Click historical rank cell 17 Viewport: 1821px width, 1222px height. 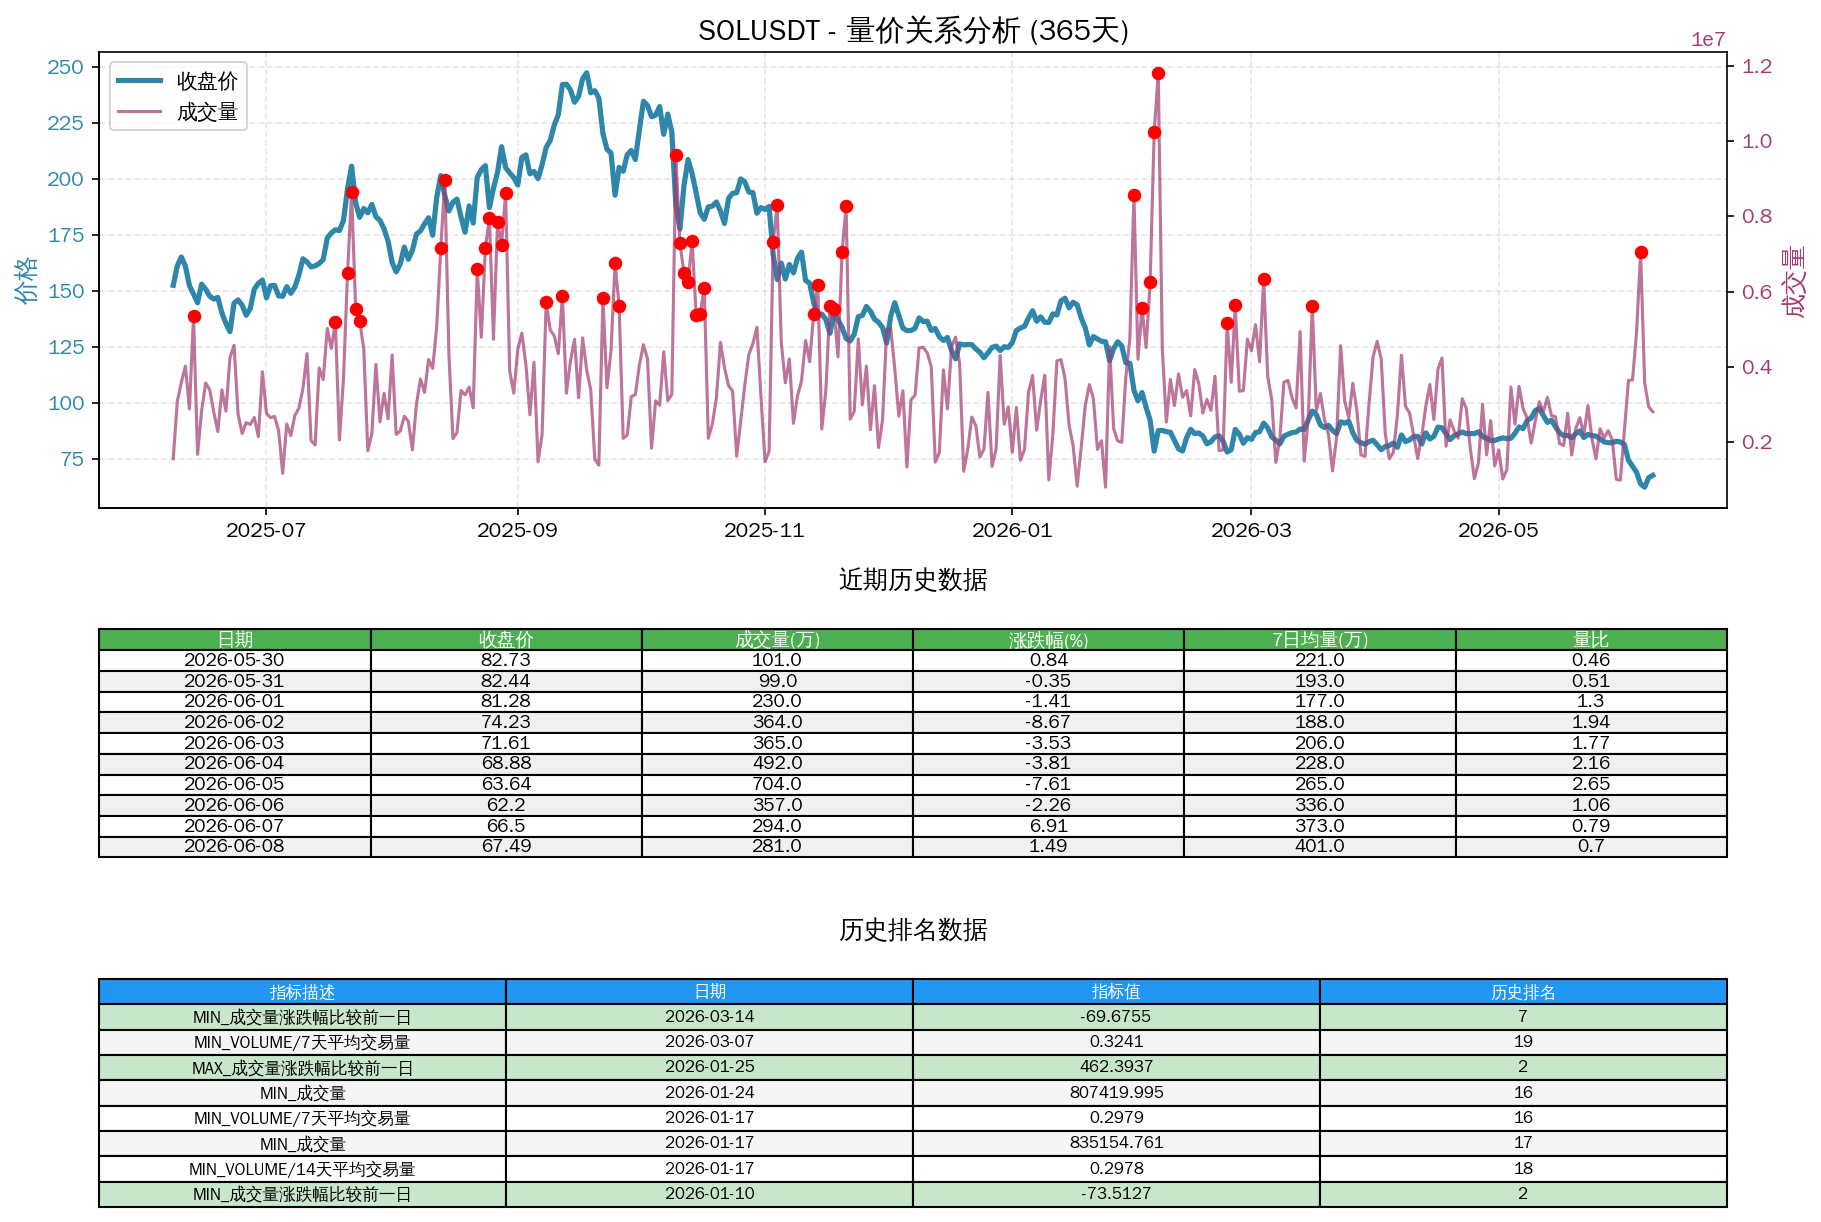coord(1523,1143)
